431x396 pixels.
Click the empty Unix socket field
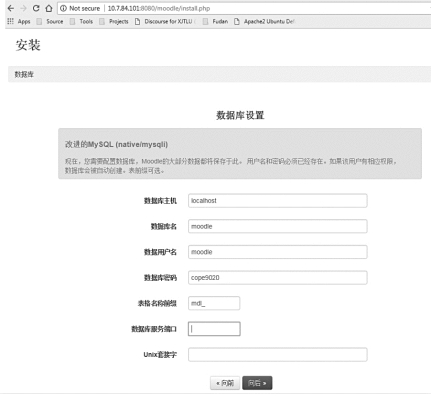278,355
